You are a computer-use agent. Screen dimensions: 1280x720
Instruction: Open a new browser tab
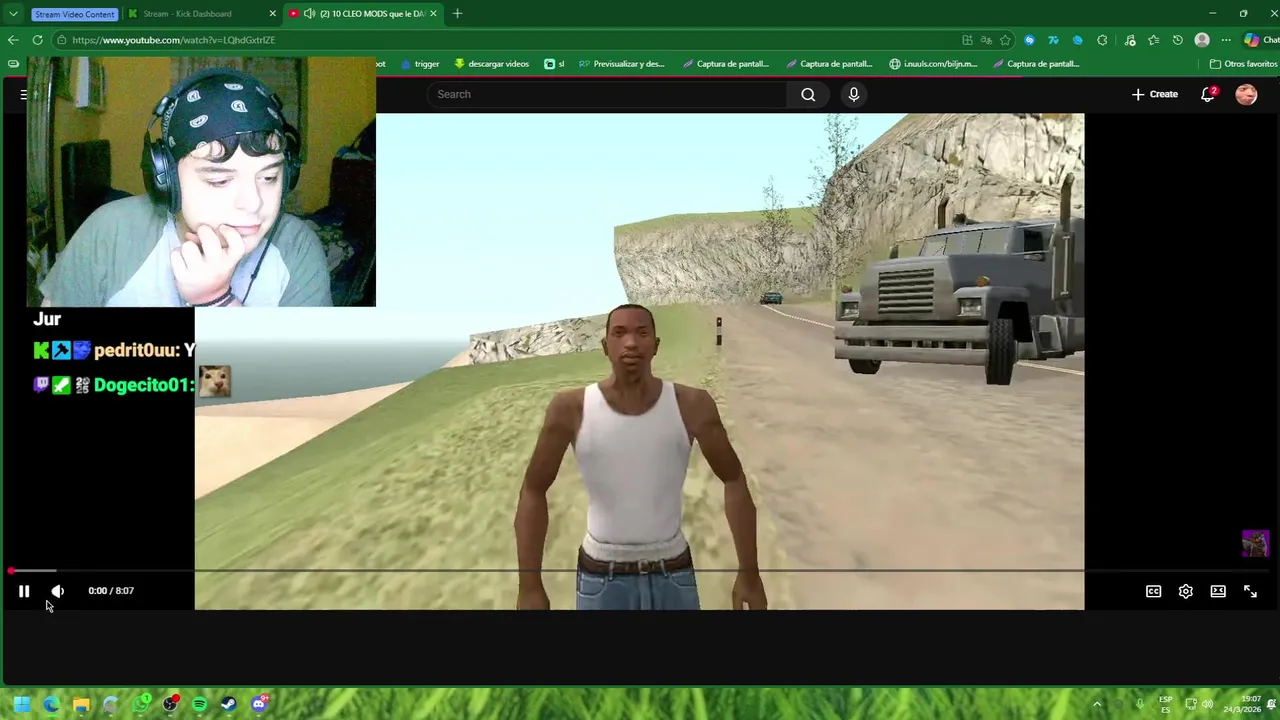coord(457,13)
